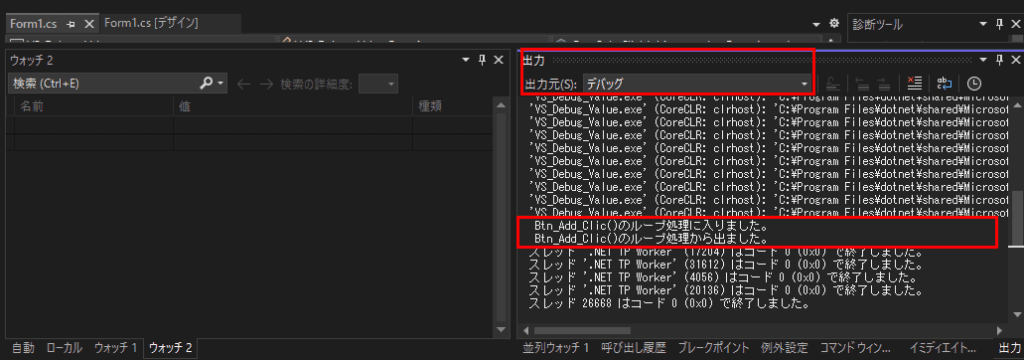Pin the Form1.cs tab
The width and height of the screenshot is (1024, 360).
[x=71, y=24]
